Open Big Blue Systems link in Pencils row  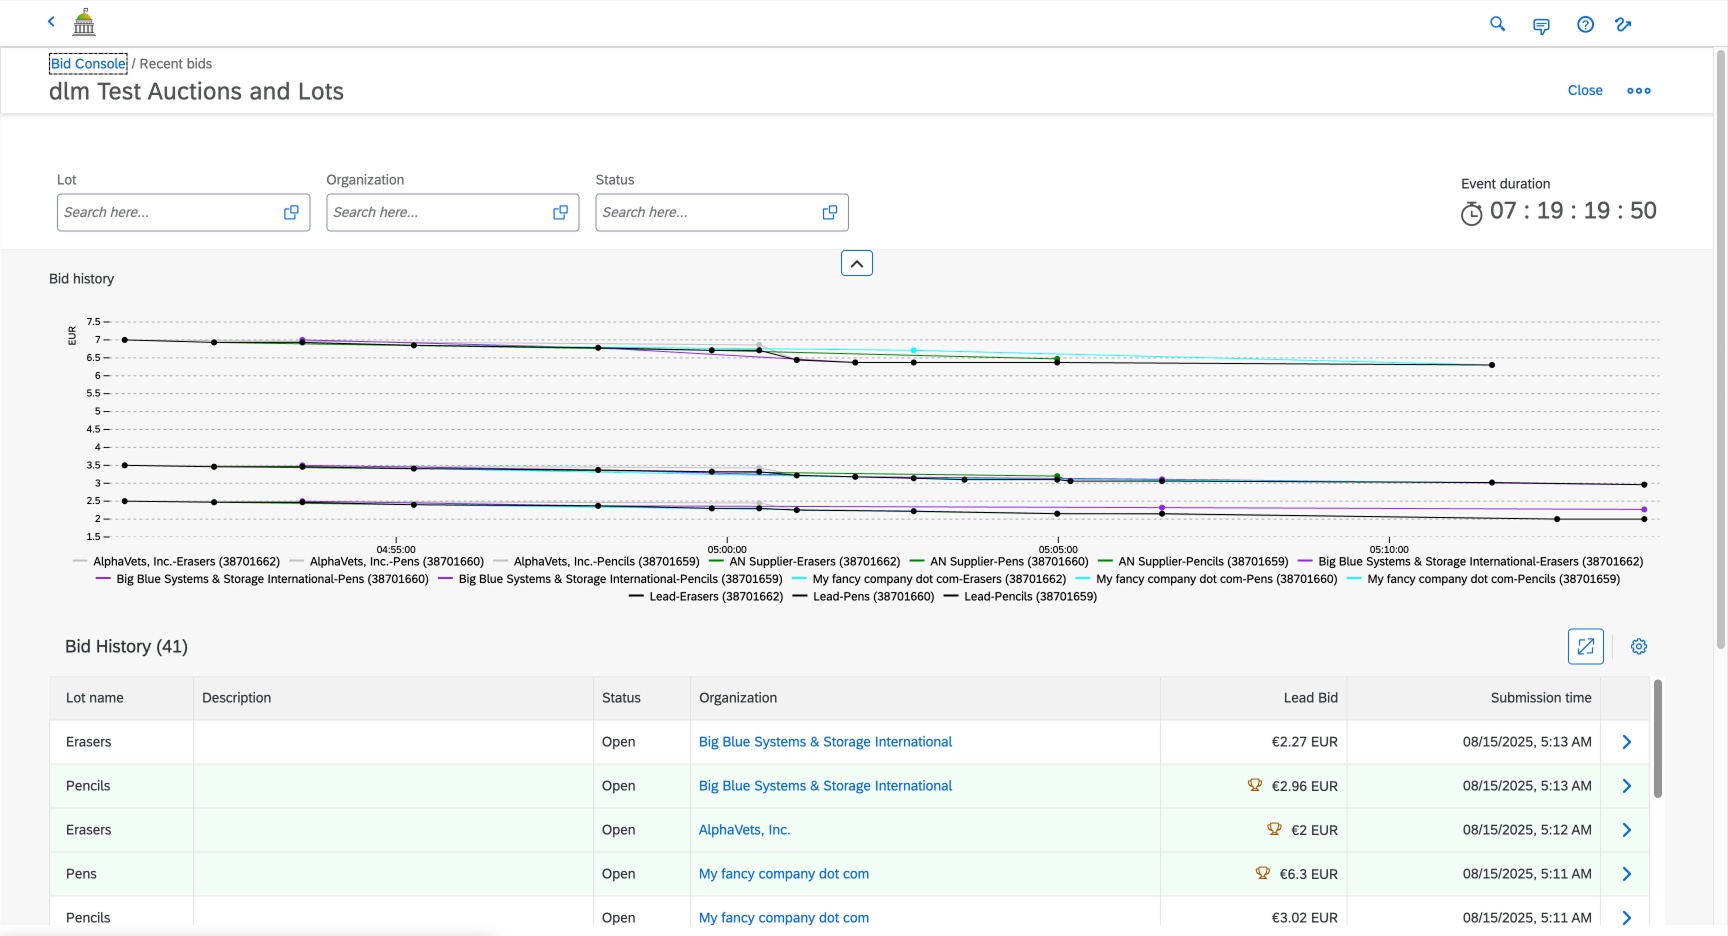tap(825, 786)
